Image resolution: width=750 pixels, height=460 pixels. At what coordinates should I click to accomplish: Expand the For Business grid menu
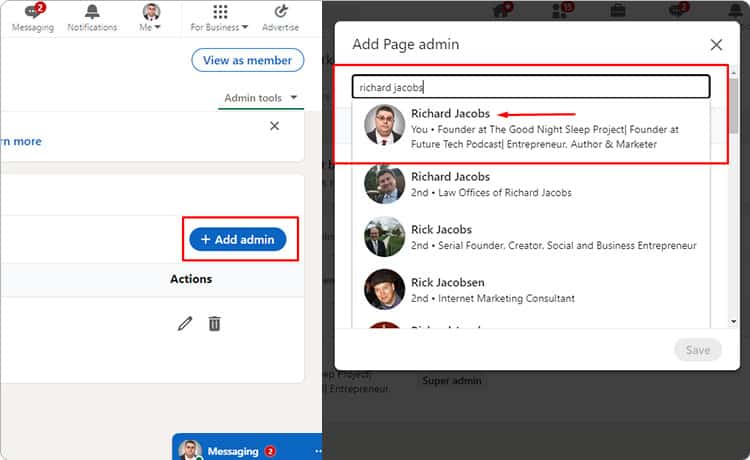tap(220, 17)
